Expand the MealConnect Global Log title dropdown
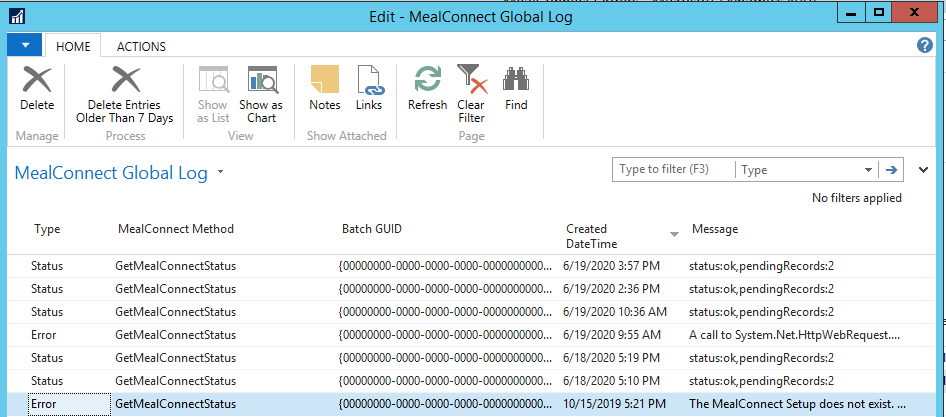Screen dimensions: 946x417 [220, 173]
